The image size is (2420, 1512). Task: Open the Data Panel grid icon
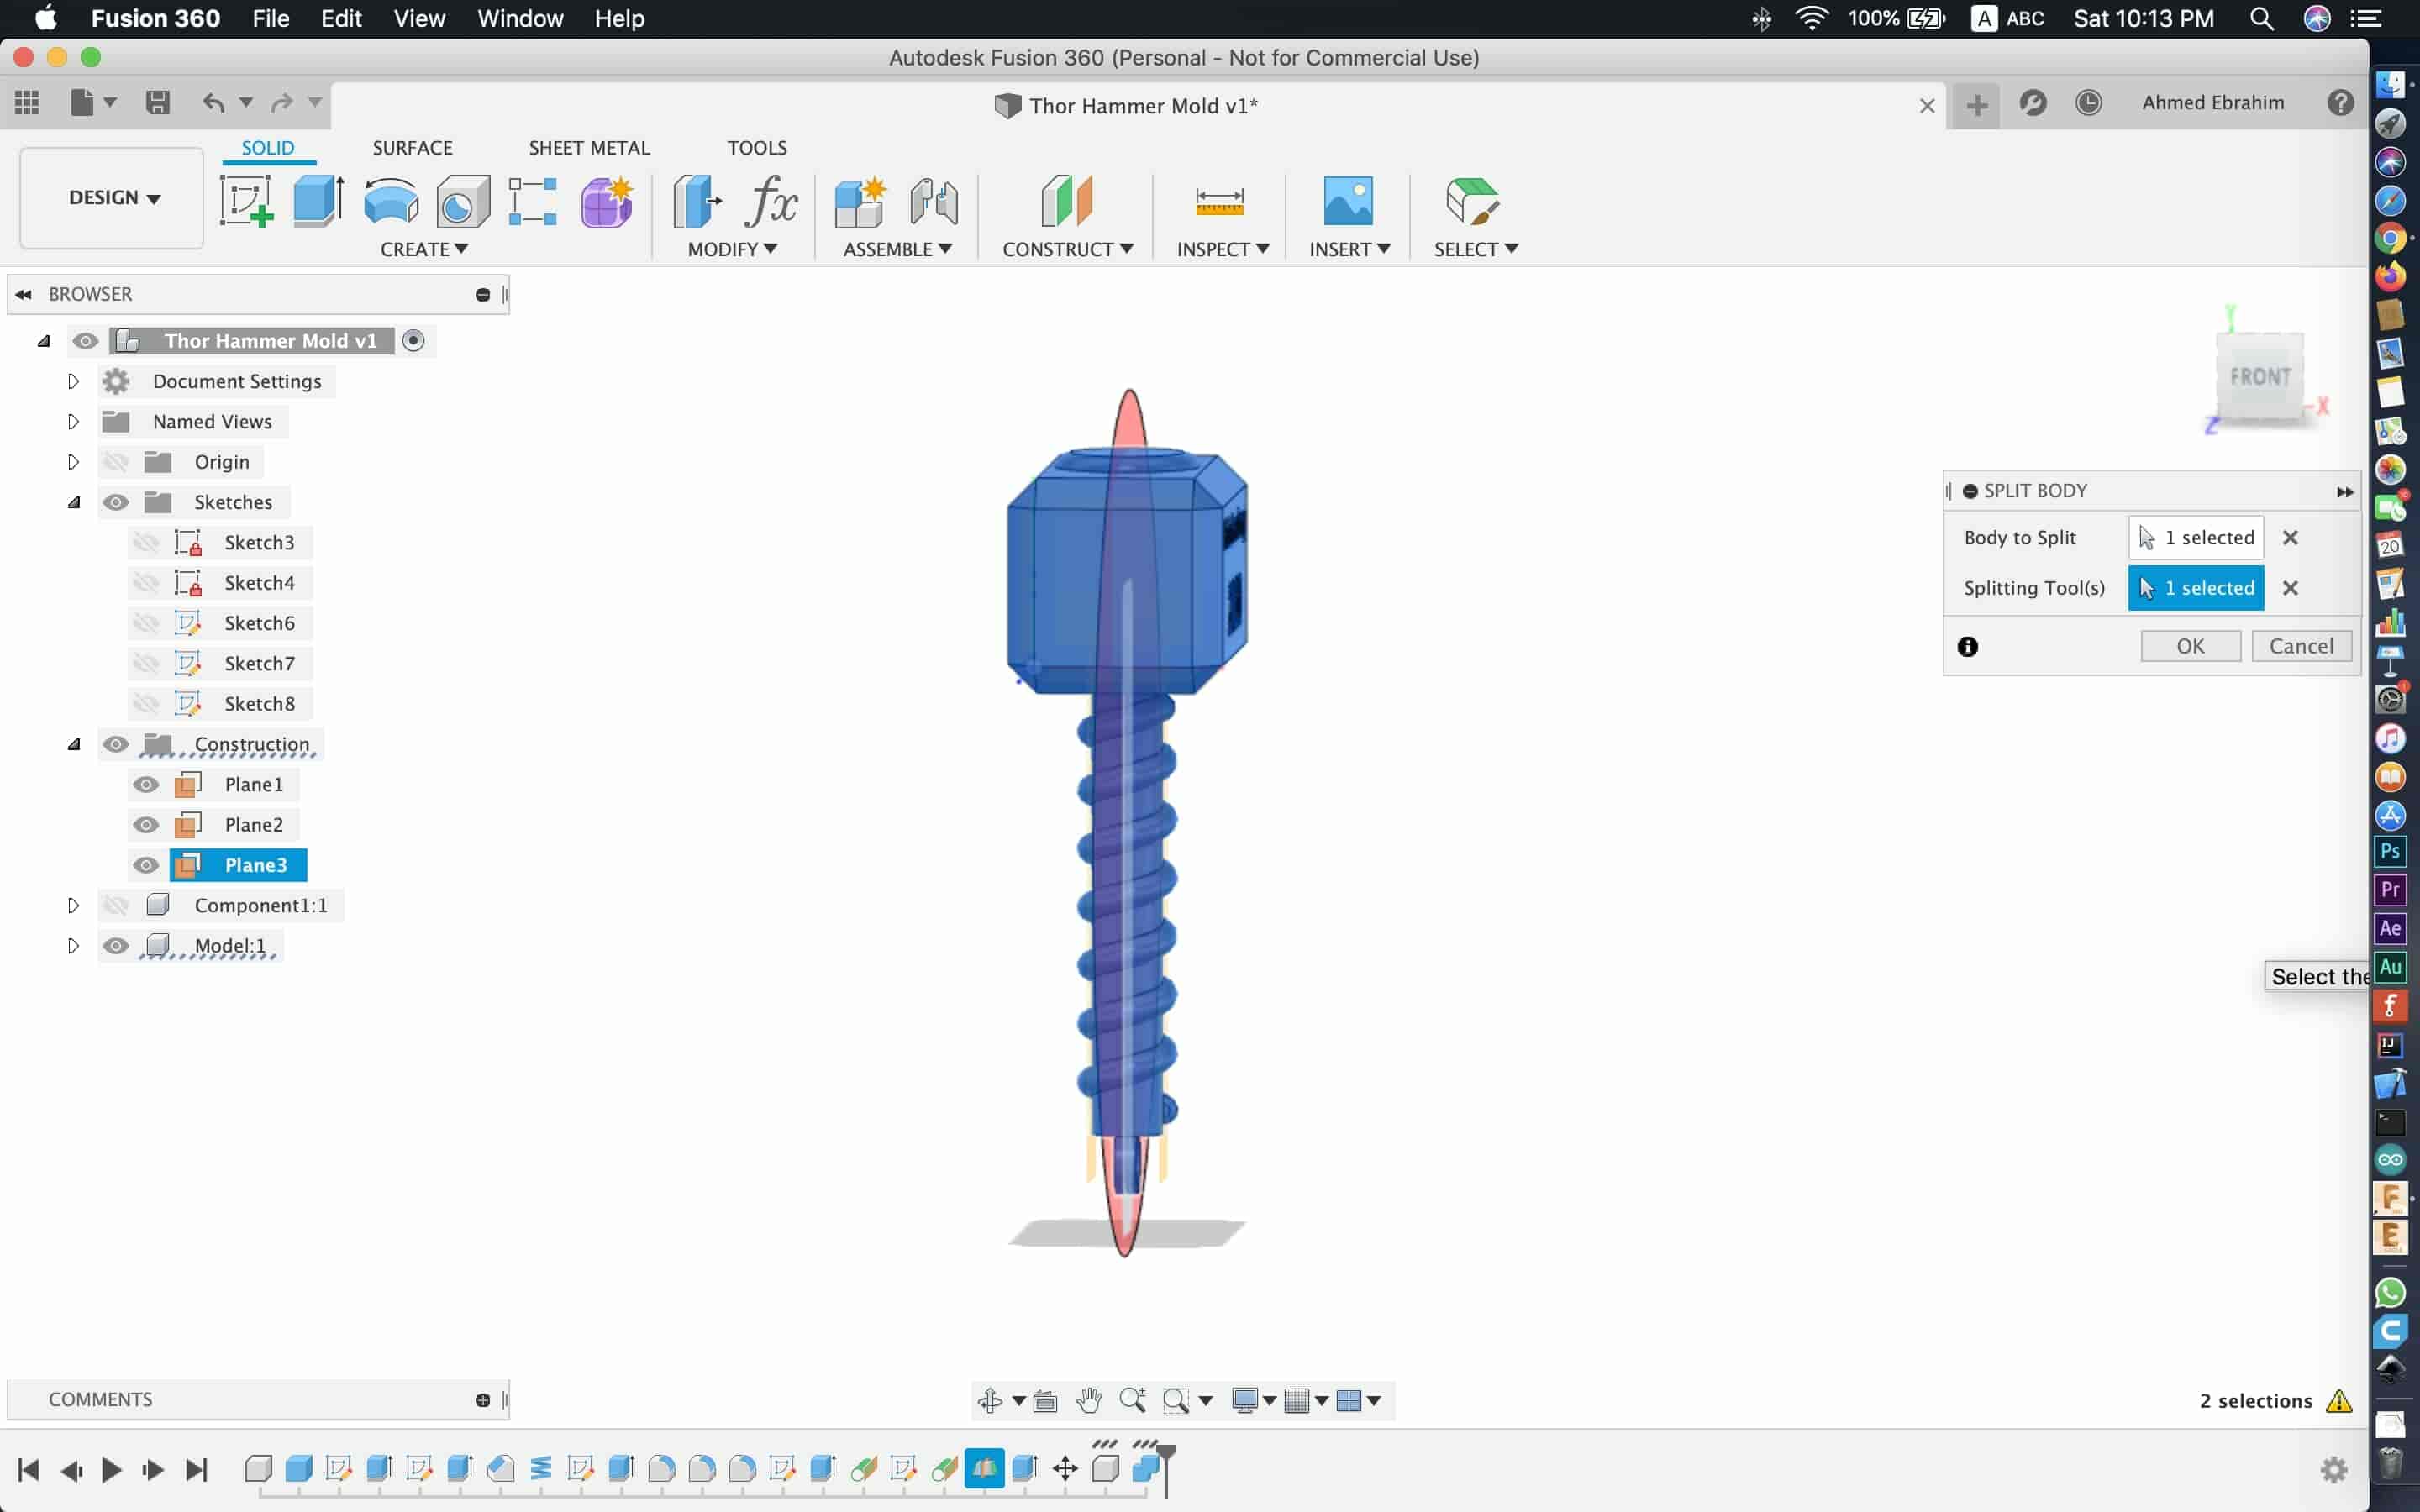pyautogui.click(x=27, y=102)
